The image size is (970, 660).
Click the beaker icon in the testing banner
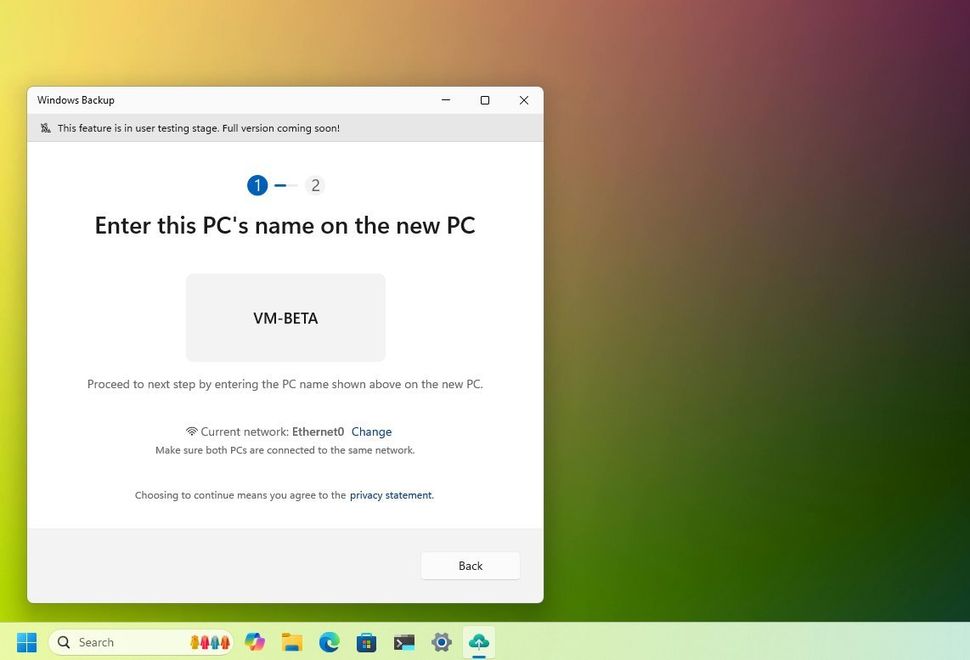pos(45,128)
